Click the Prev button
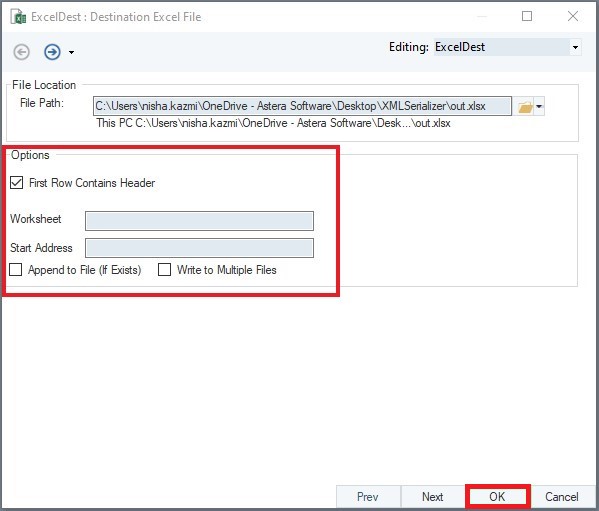599x511 pixels. tap(367, 496)
